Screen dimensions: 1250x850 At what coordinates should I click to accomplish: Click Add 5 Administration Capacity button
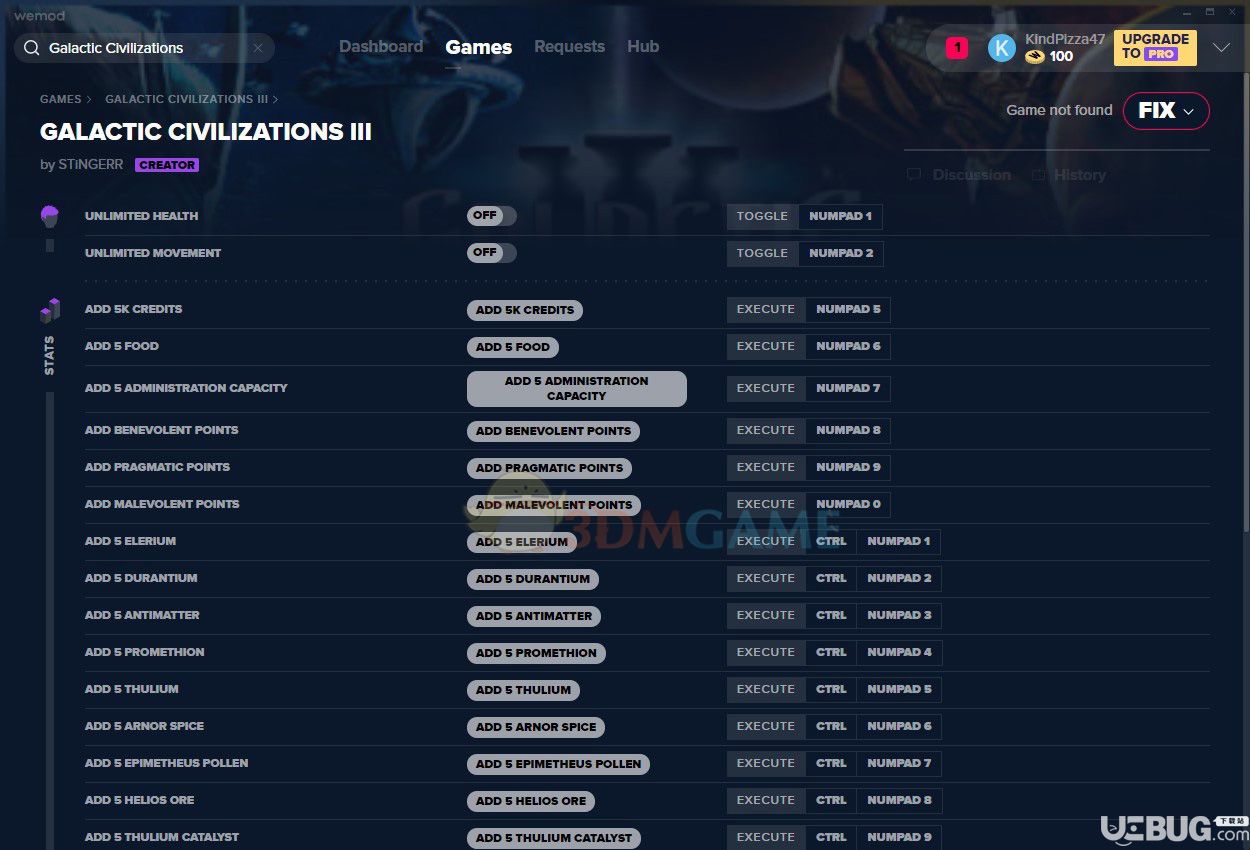pos(577,389)
